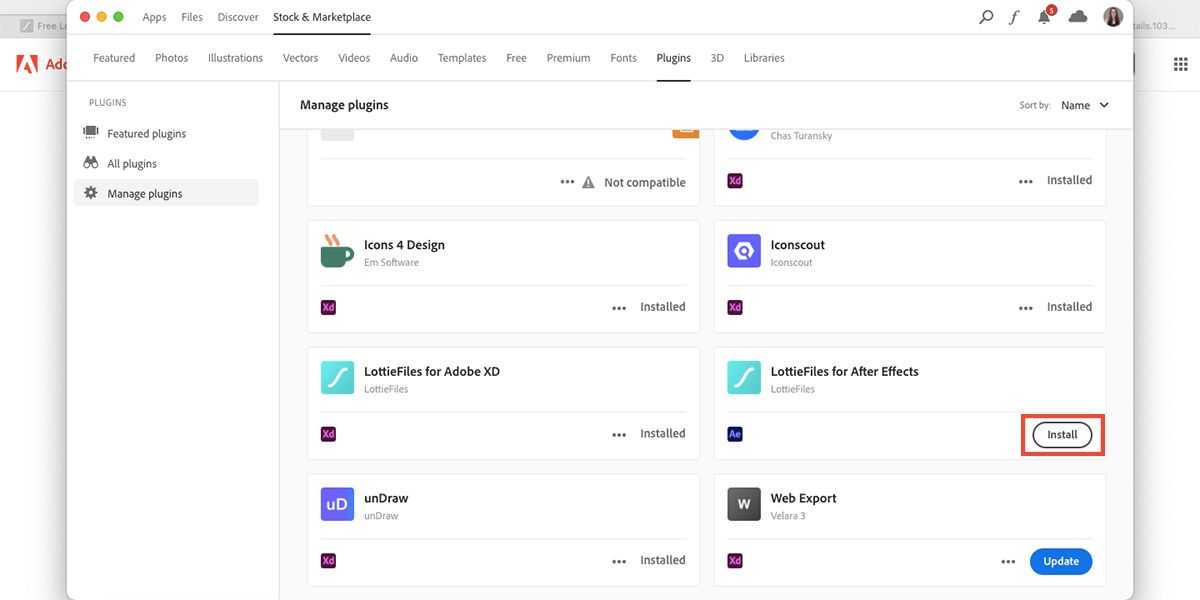Select the Stock & Marketplace tab
This screenshot has height=600, width=1200.
[322, 17]
